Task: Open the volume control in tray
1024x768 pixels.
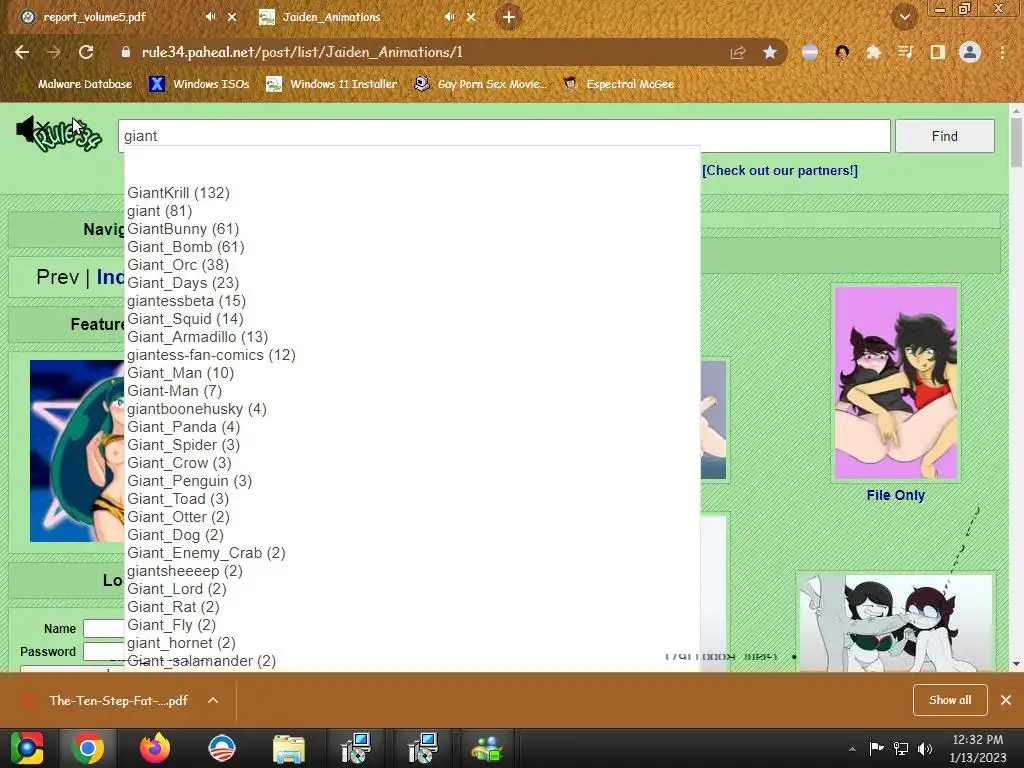Action: 924,748
